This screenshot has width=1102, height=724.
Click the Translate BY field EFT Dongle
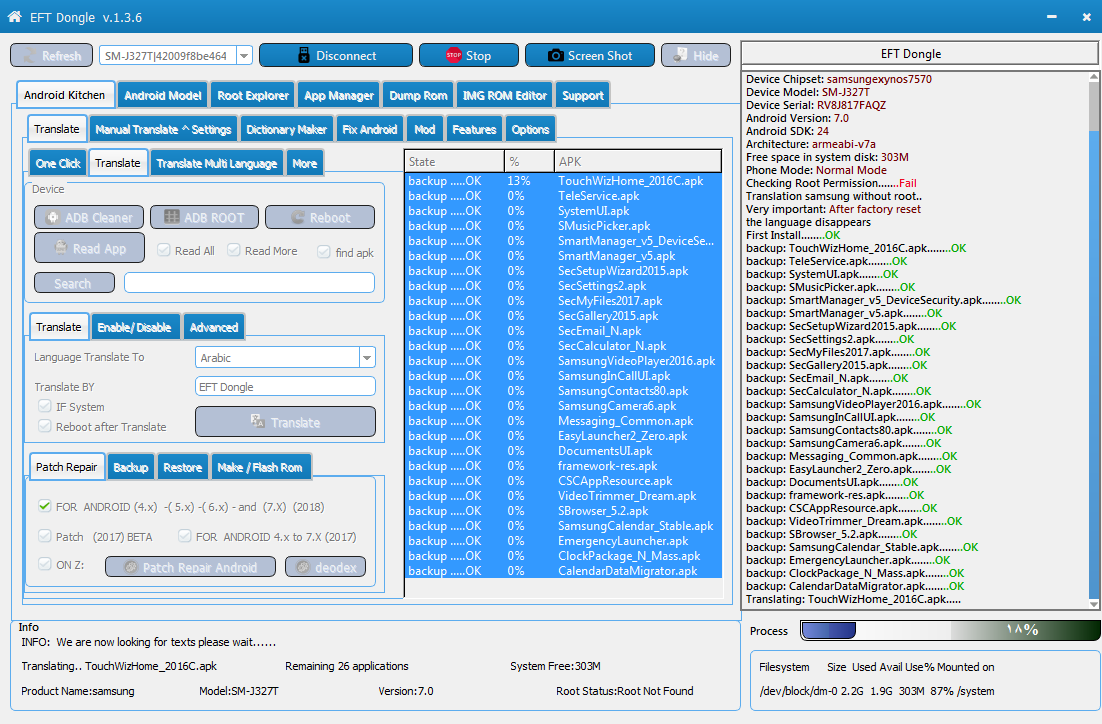coord(285,387)
